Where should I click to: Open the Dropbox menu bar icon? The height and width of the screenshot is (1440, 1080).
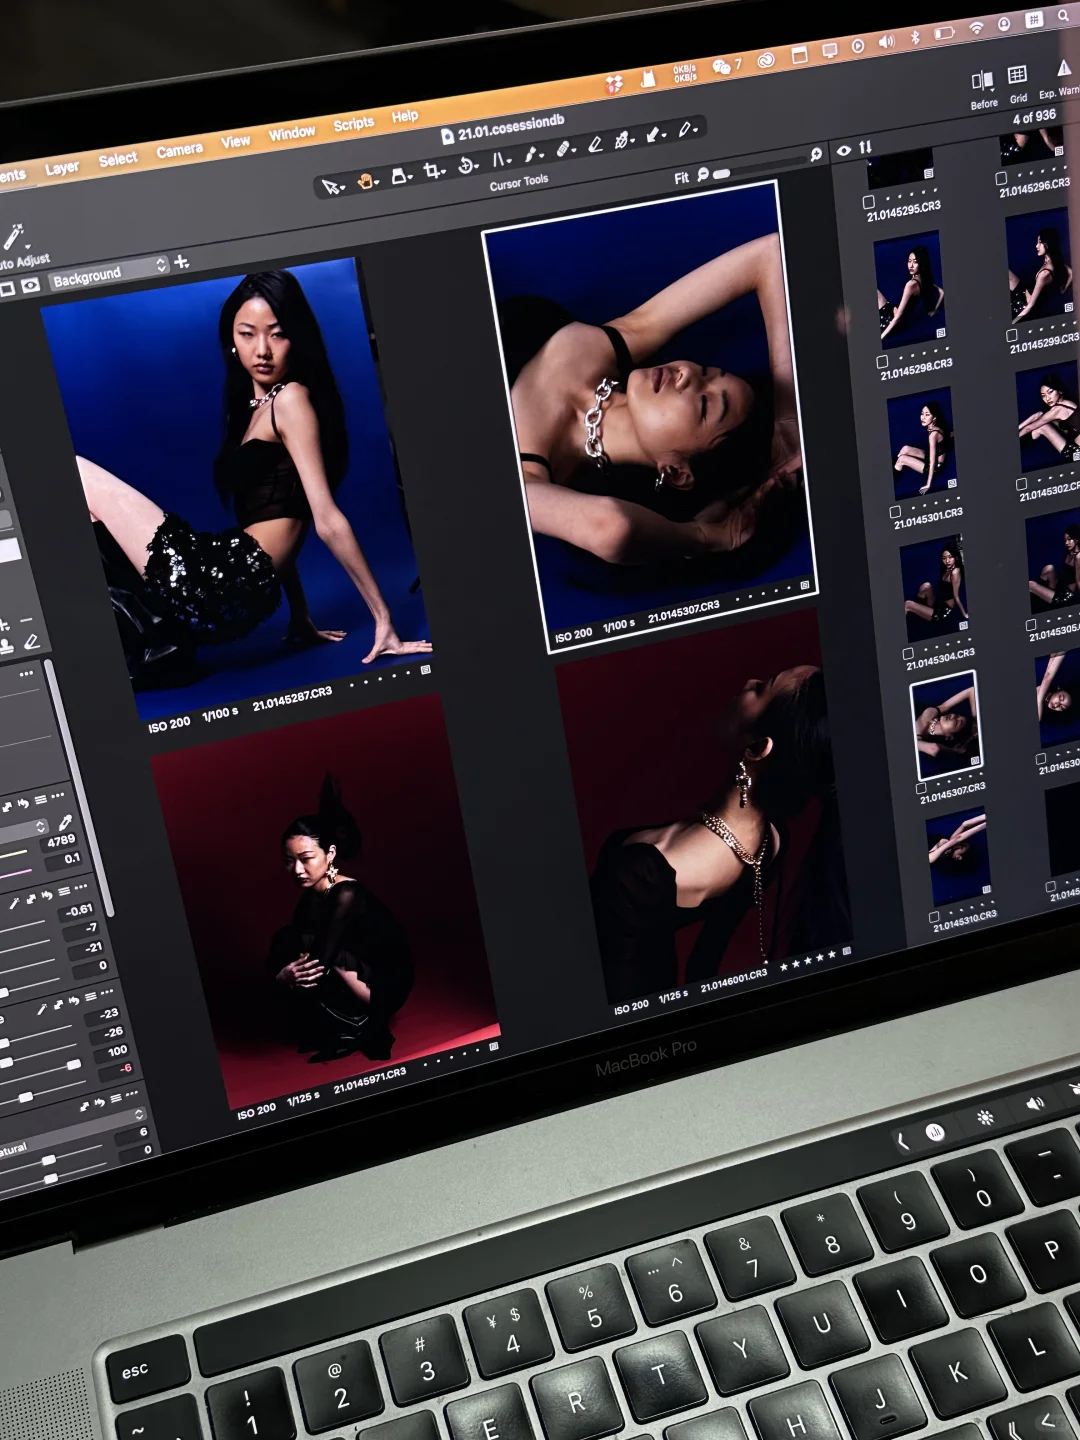[x=614, y=85]
